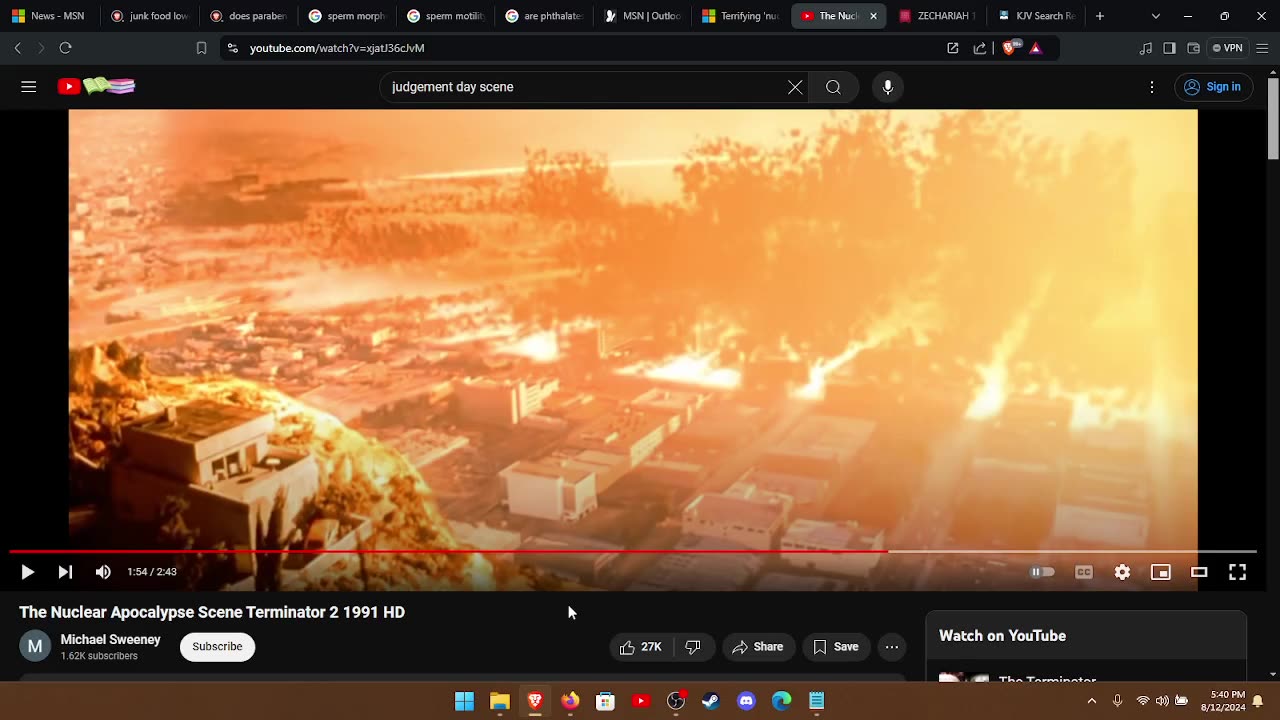Open the player settings gear
Screen dimensions: 1280x720
(x=1122, y=572)
